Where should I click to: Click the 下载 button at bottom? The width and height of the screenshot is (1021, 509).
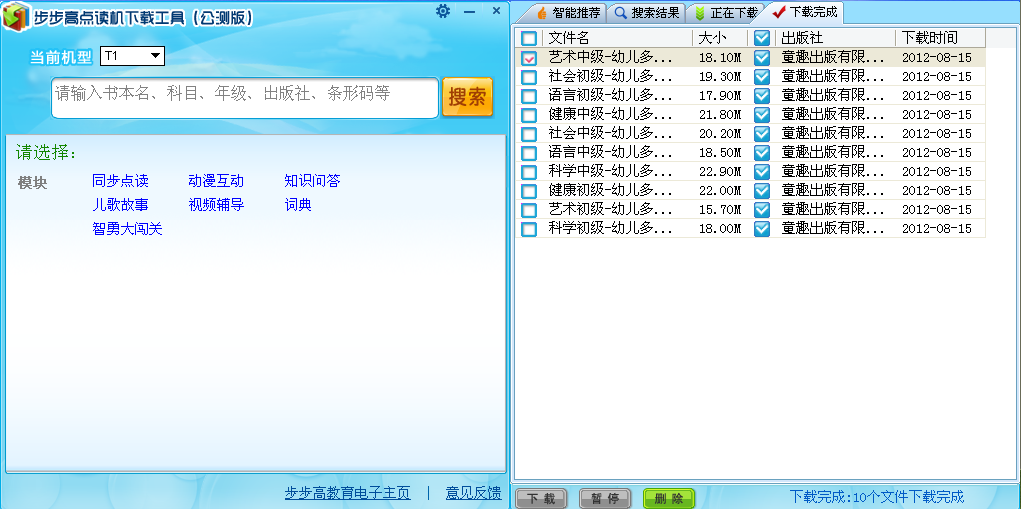(541, 499)
